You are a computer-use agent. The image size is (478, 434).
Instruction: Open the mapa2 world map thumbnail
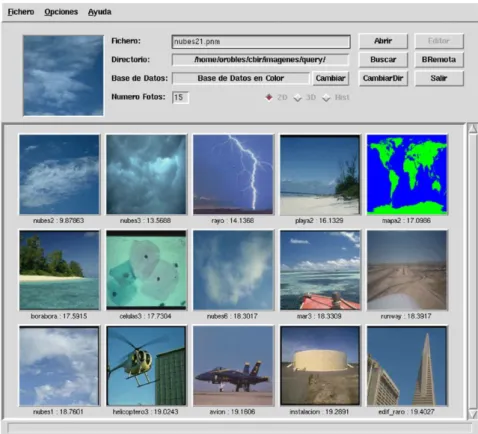coord(407,174)
